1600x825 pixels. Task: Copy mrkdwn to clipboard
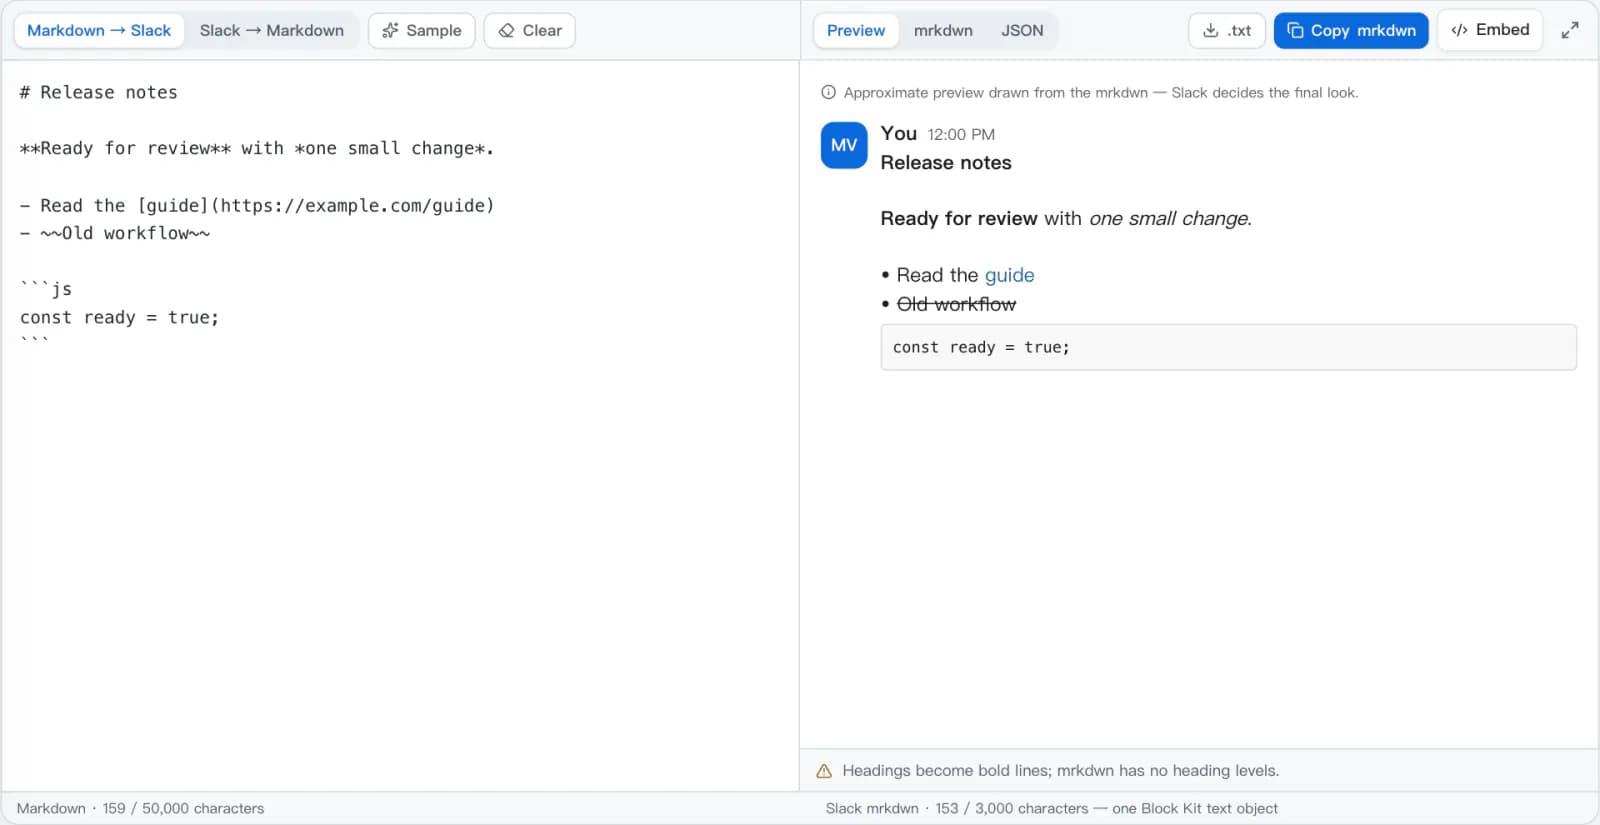point(1351,30)
